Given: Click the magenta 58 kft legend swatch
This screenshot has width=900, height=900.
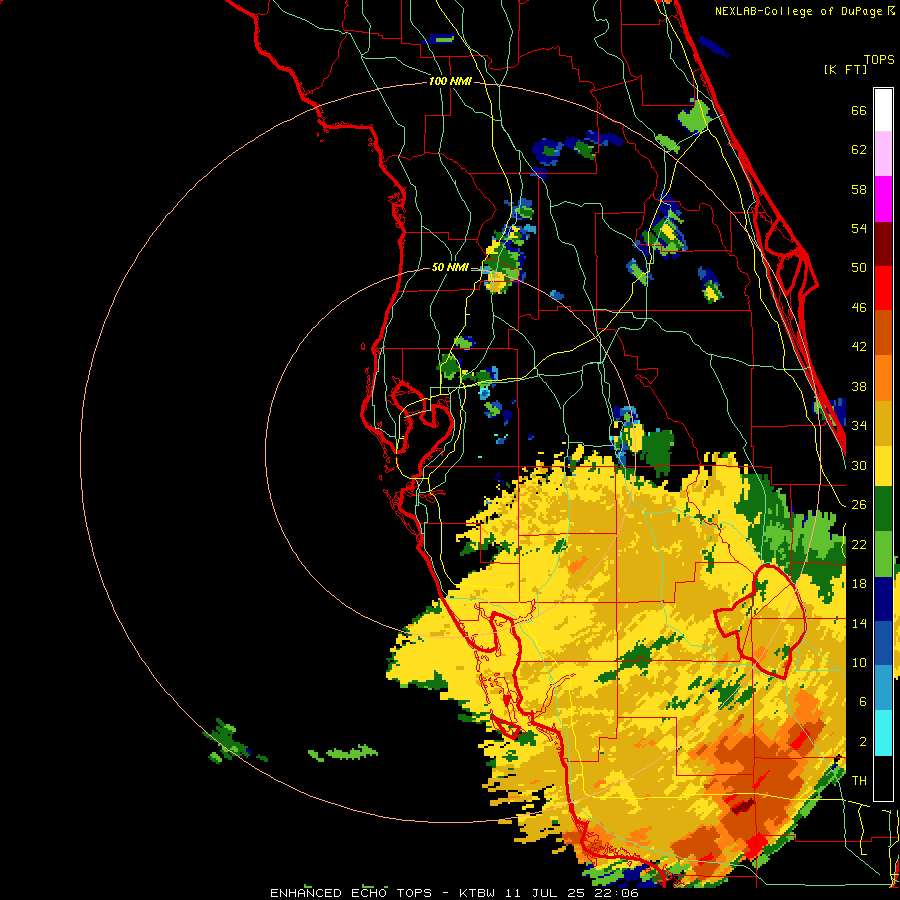Looking at the screenshot, I should (x=883, y=199).
